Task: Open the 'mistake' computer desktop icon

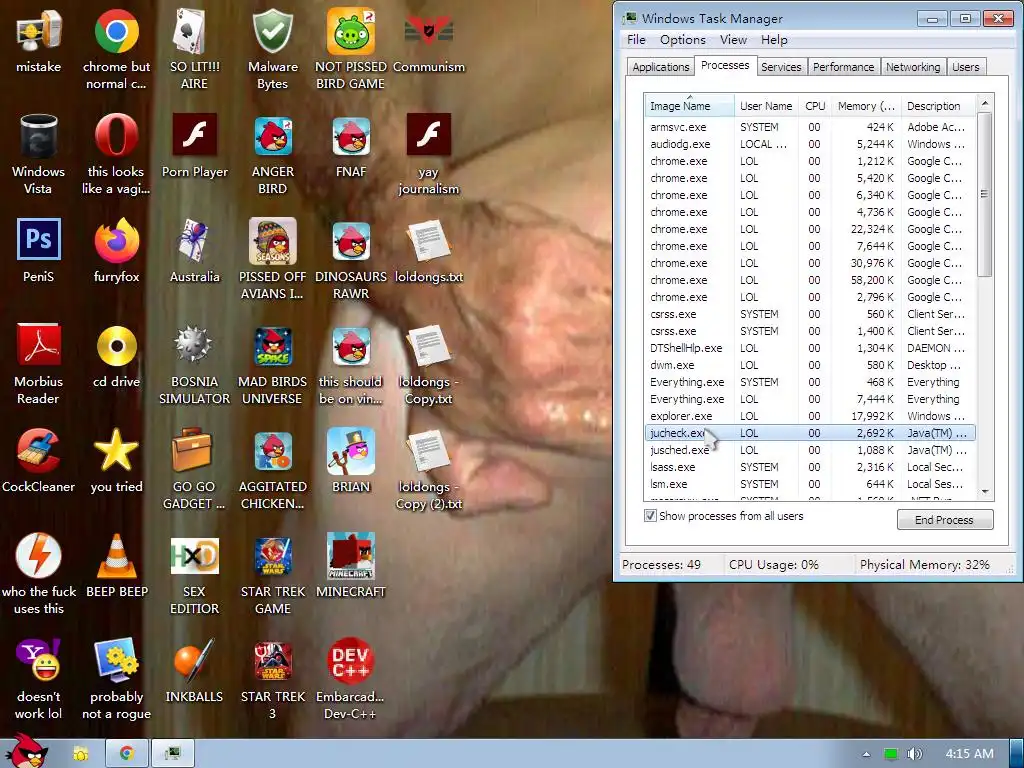Action: point(38,40)
